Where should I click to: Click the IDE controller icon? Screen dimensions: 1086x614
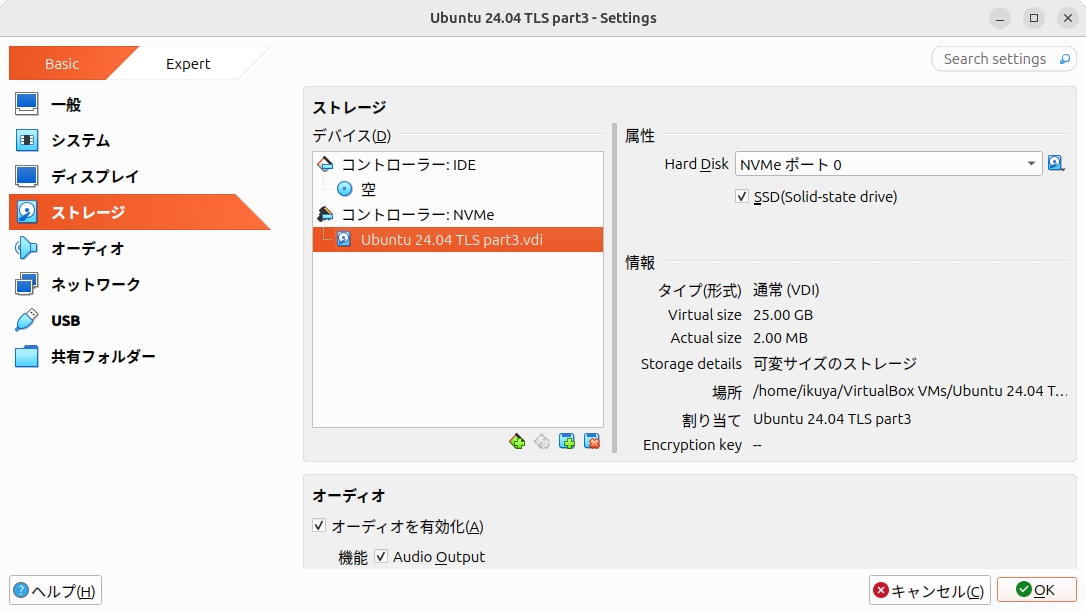pyautogui.click(x=325, y=165)
